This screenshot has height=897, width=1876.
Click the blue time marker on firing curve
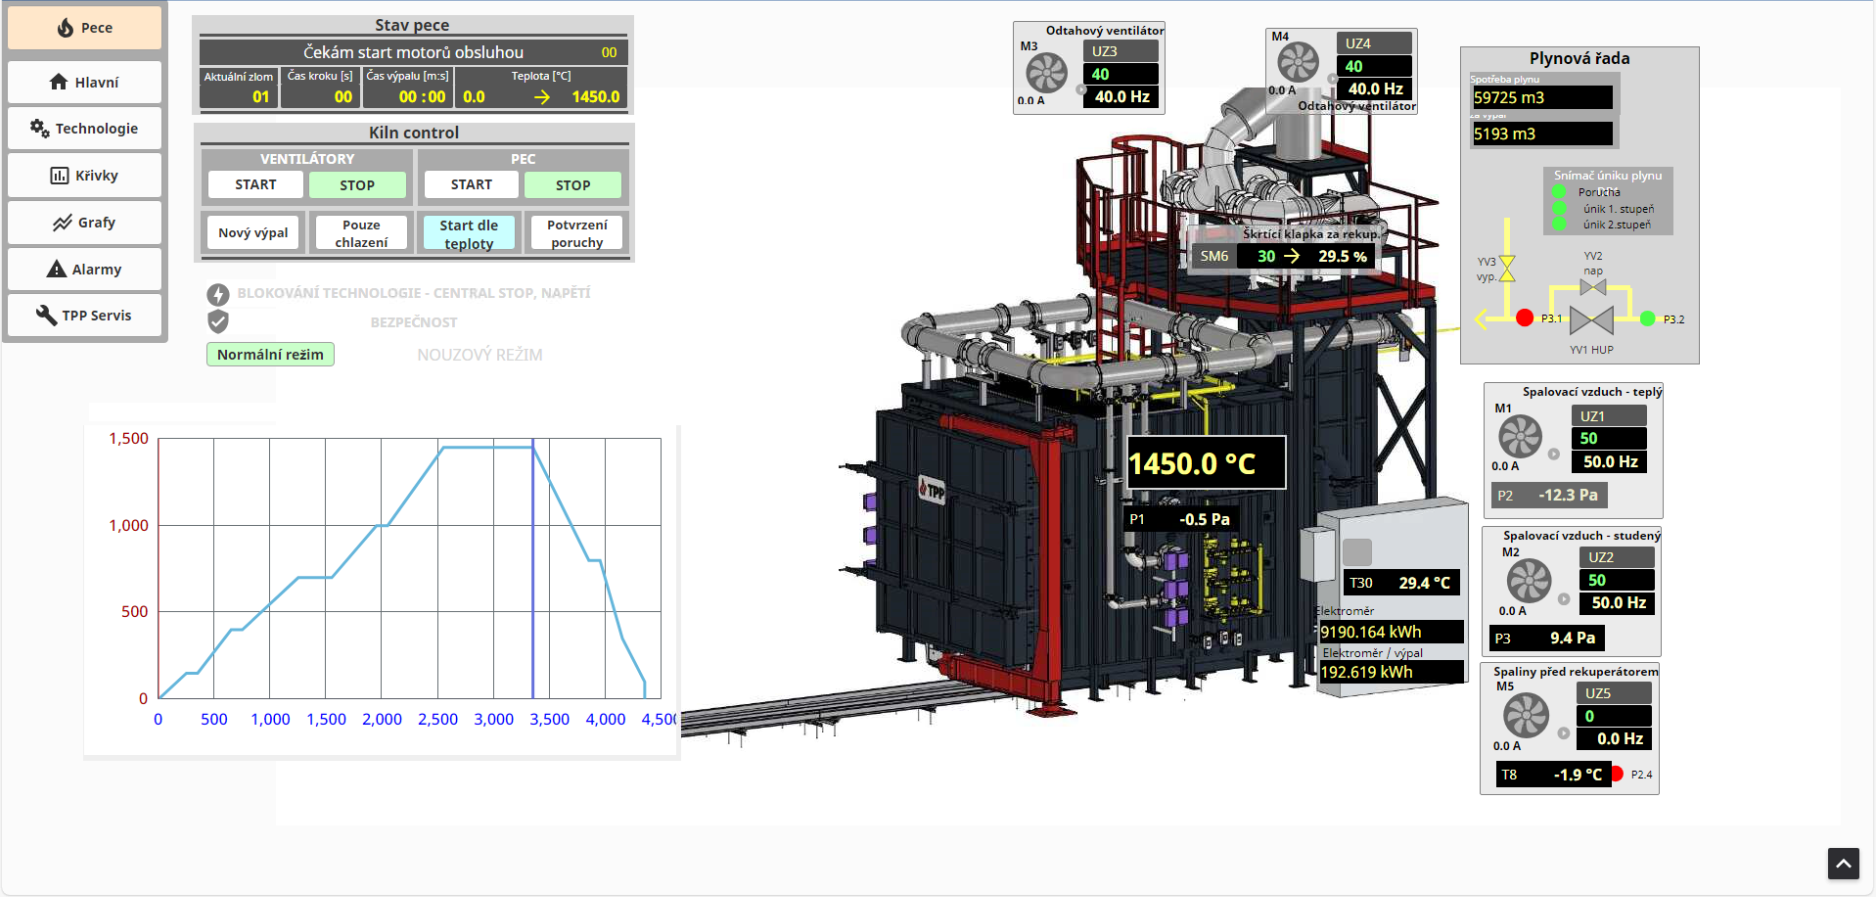(x=533, y=570)
